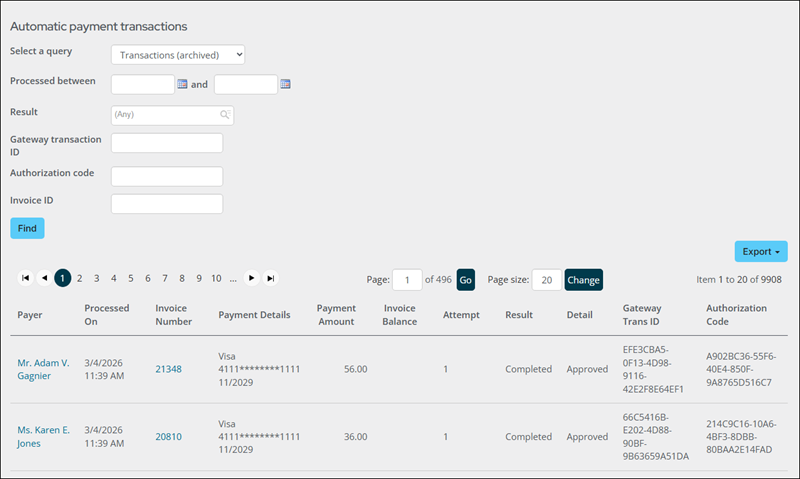Click the Payment Amount column header

click(x=336, y=315)
